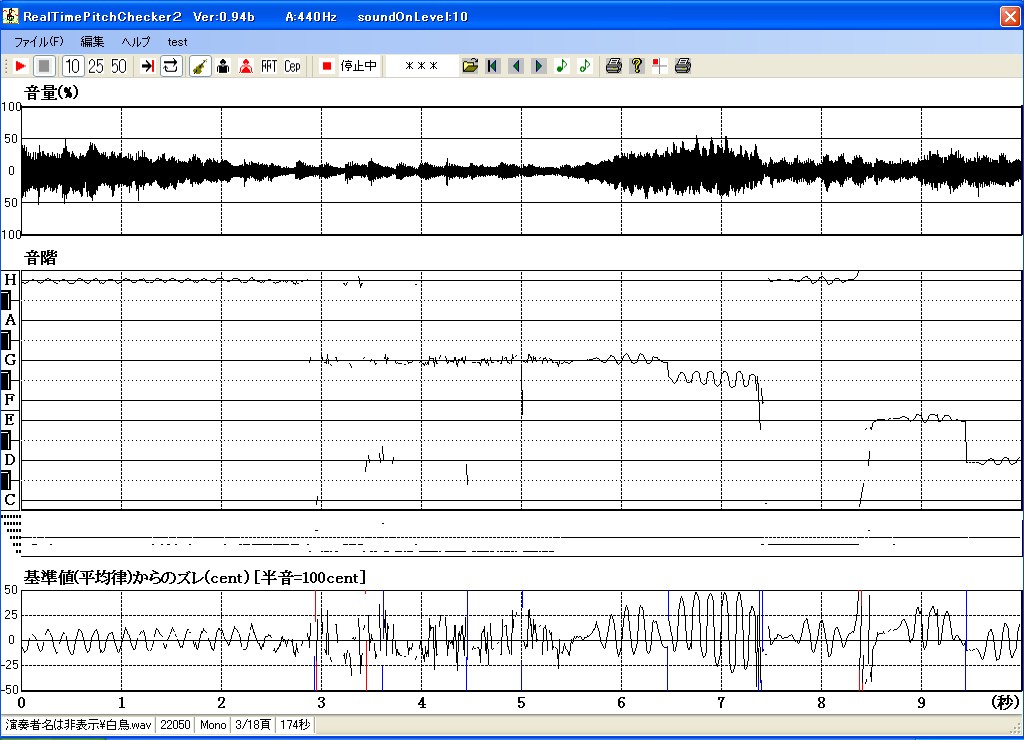Click the red record square icon
This screenshot has width=1024, height=740.
point(327,66)
